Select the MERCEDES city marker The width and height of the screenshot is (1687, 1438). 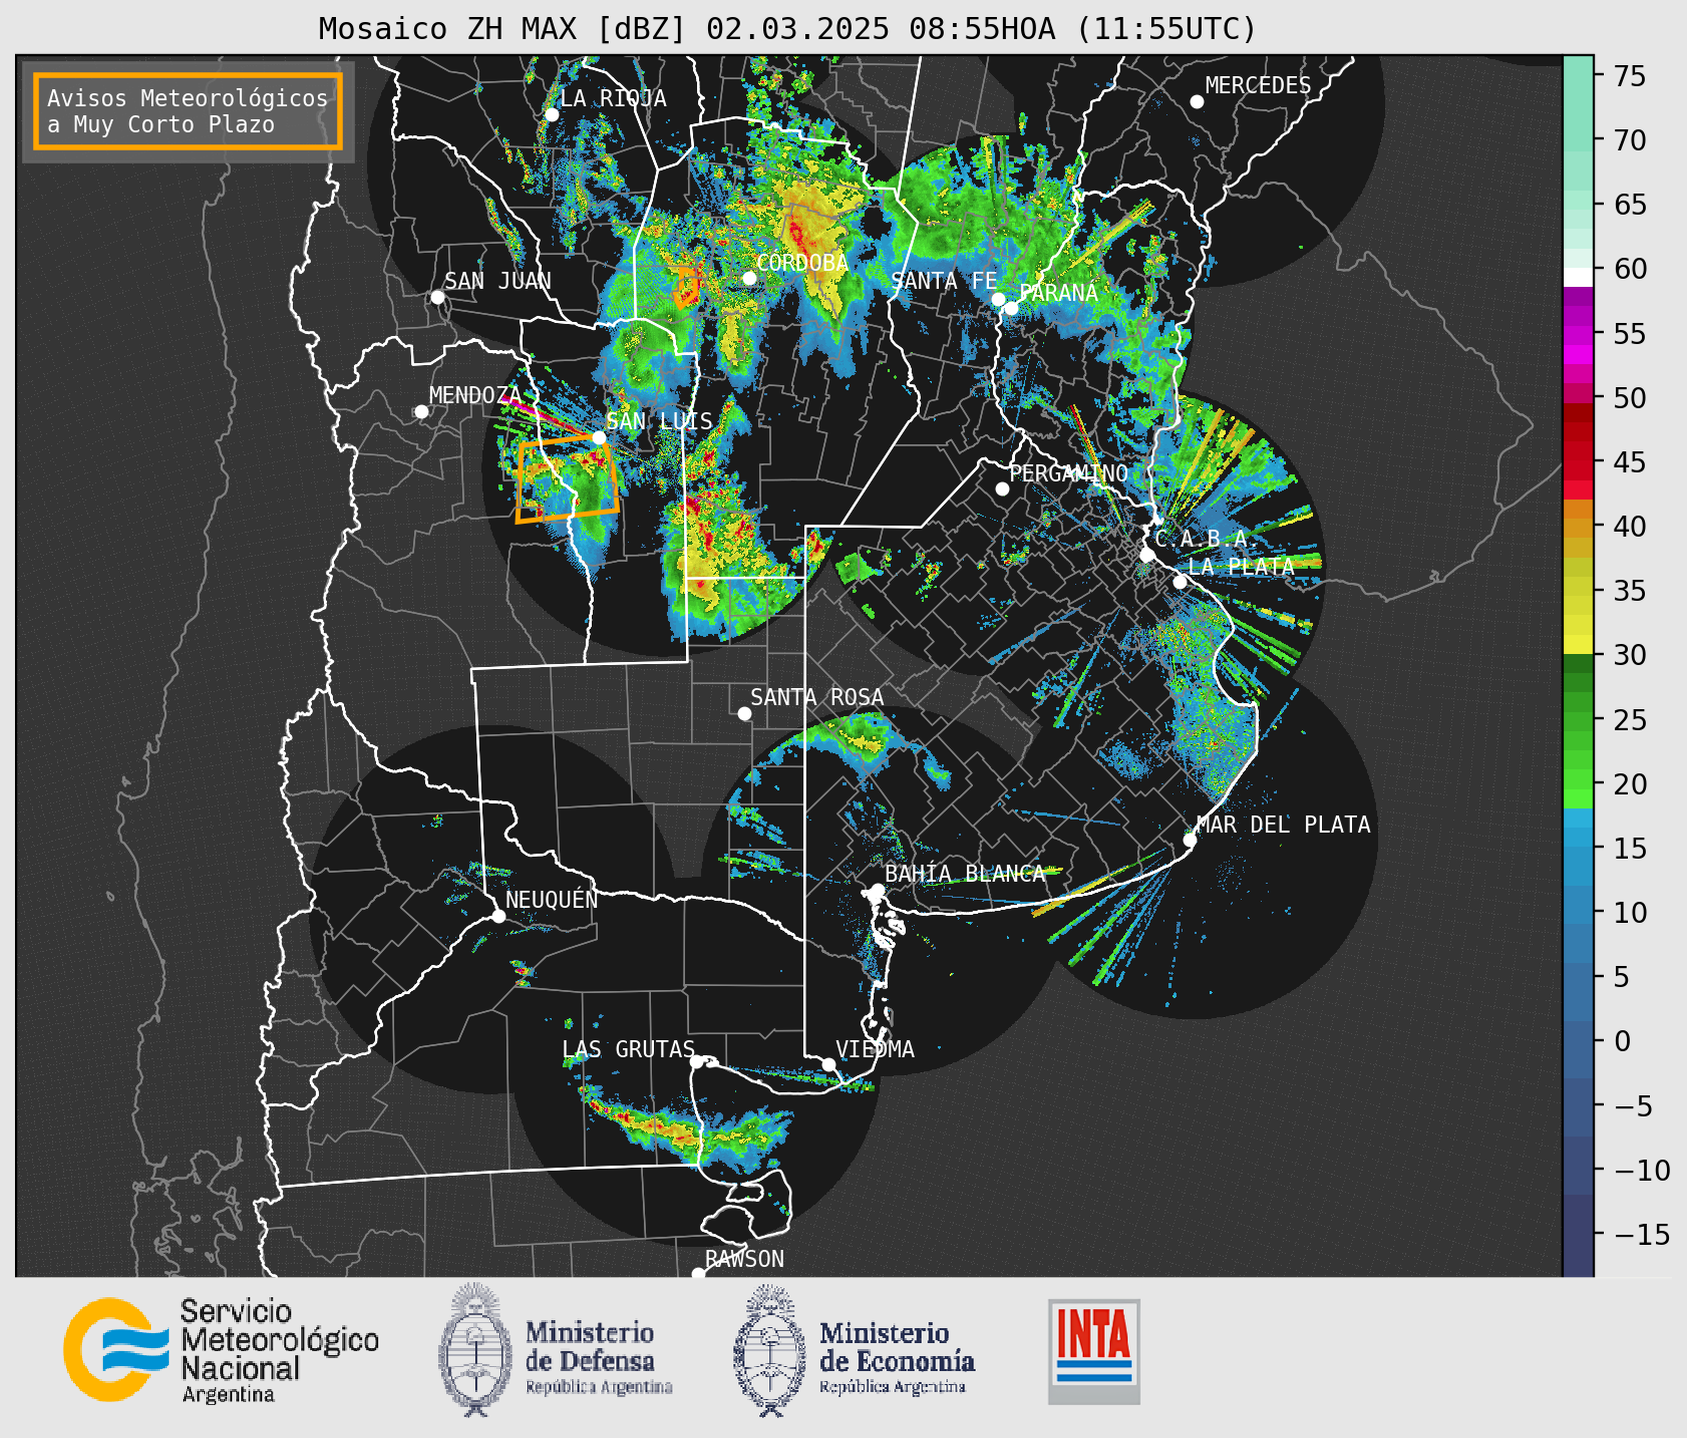[x=1197, y=102]
